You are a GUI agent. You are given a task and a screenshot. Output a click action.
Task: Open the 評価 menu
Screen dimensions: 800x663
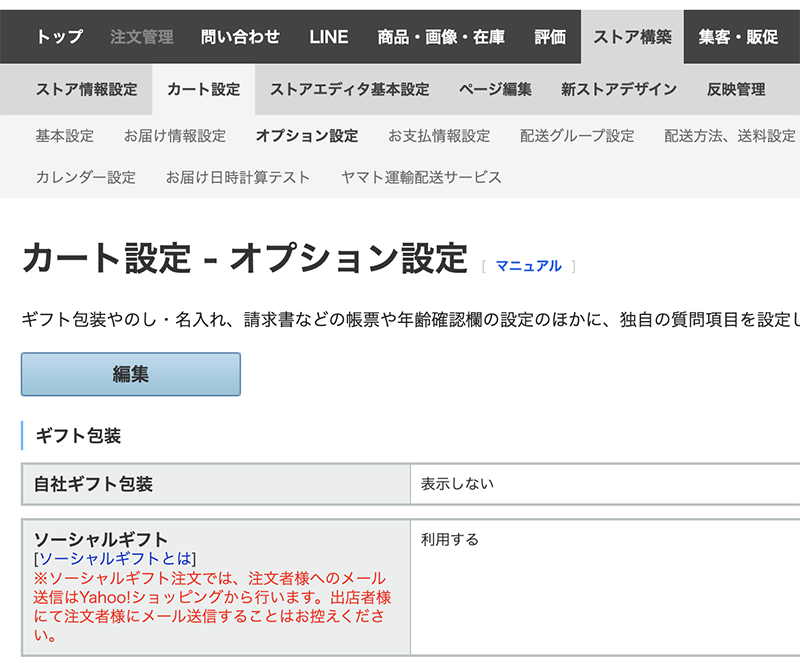click(549, 37)
